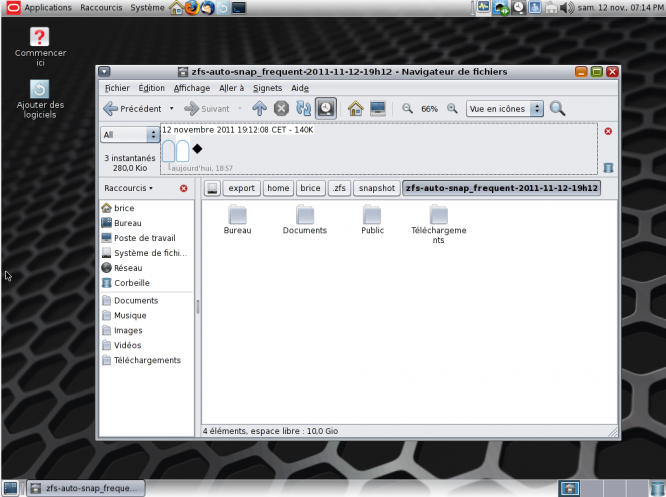Open the Signets menu
The width and height of the screenshot is (666, 497).
pos(267,88)
